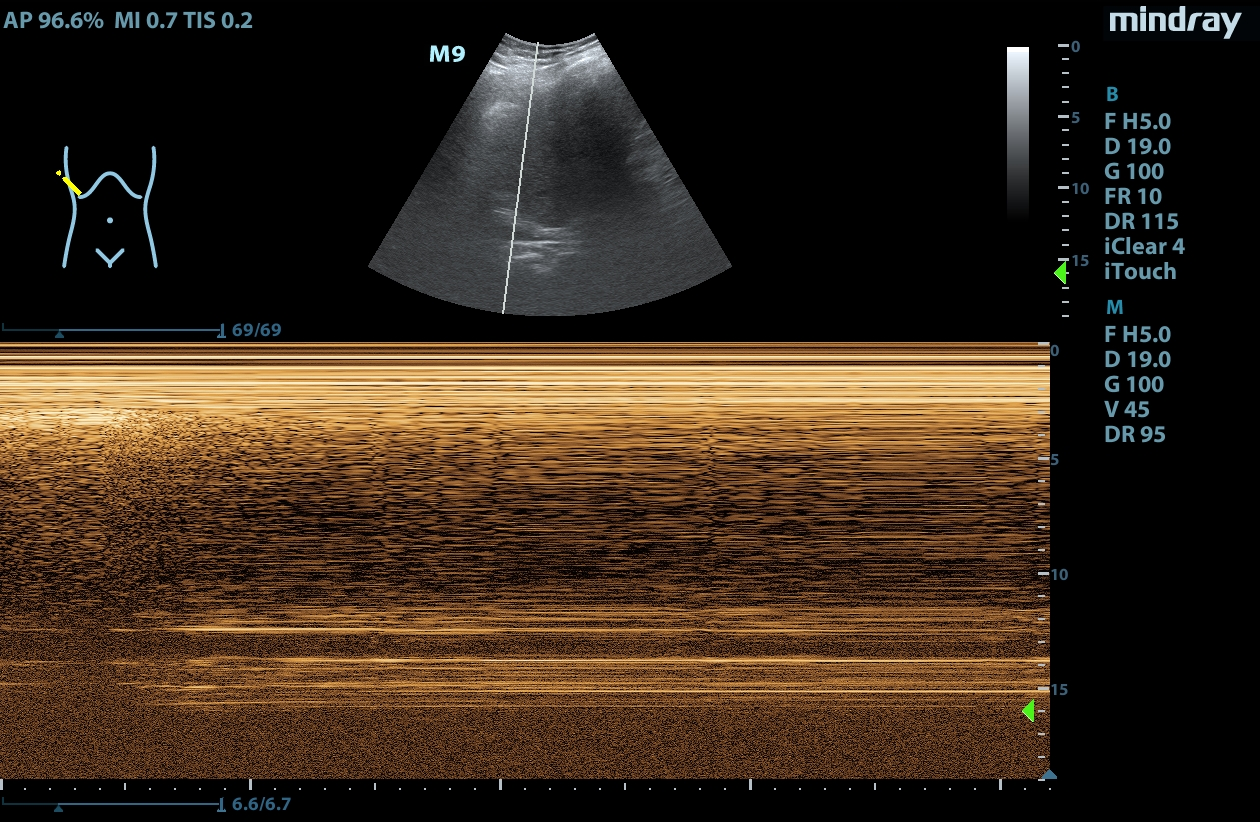1260x822 pixels.
Task: Click the blue triangle at the bottom of the M-mode scale
Action: (x=1049, y=774)
